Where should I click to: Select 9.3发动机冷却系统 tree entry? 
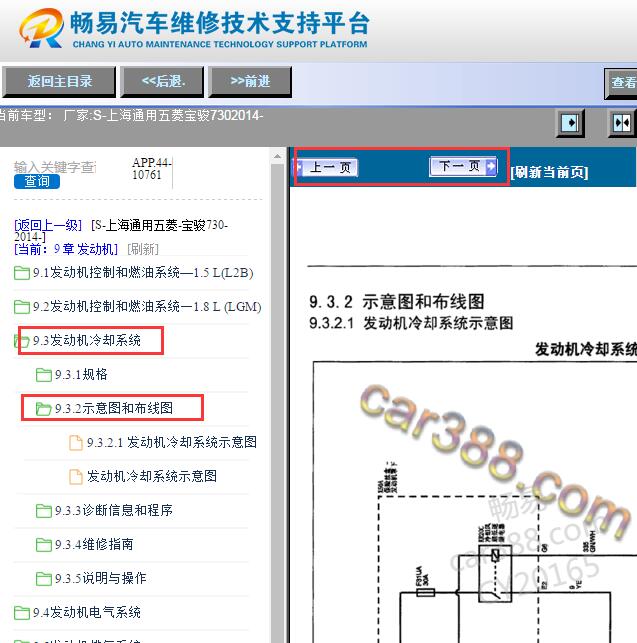(87, 340)
